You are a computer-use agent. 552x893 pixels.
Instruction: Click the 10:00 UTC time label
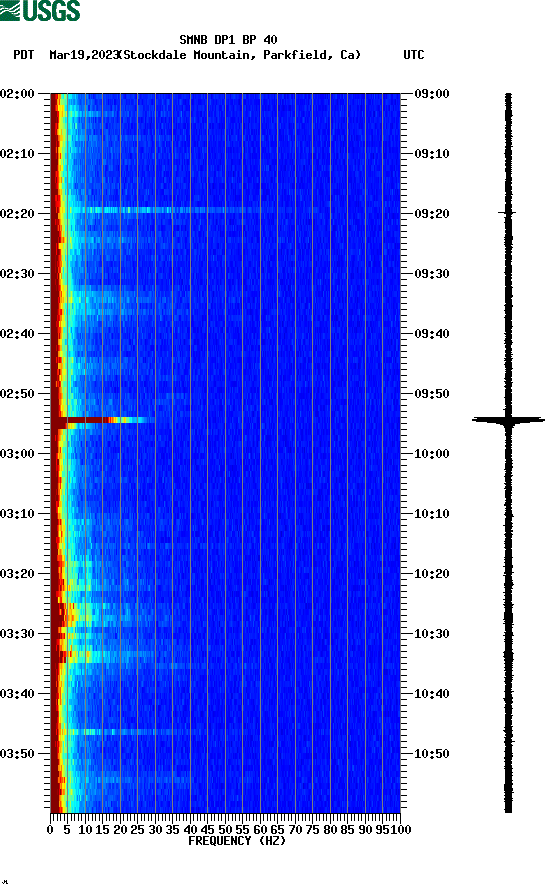(432, 454)
